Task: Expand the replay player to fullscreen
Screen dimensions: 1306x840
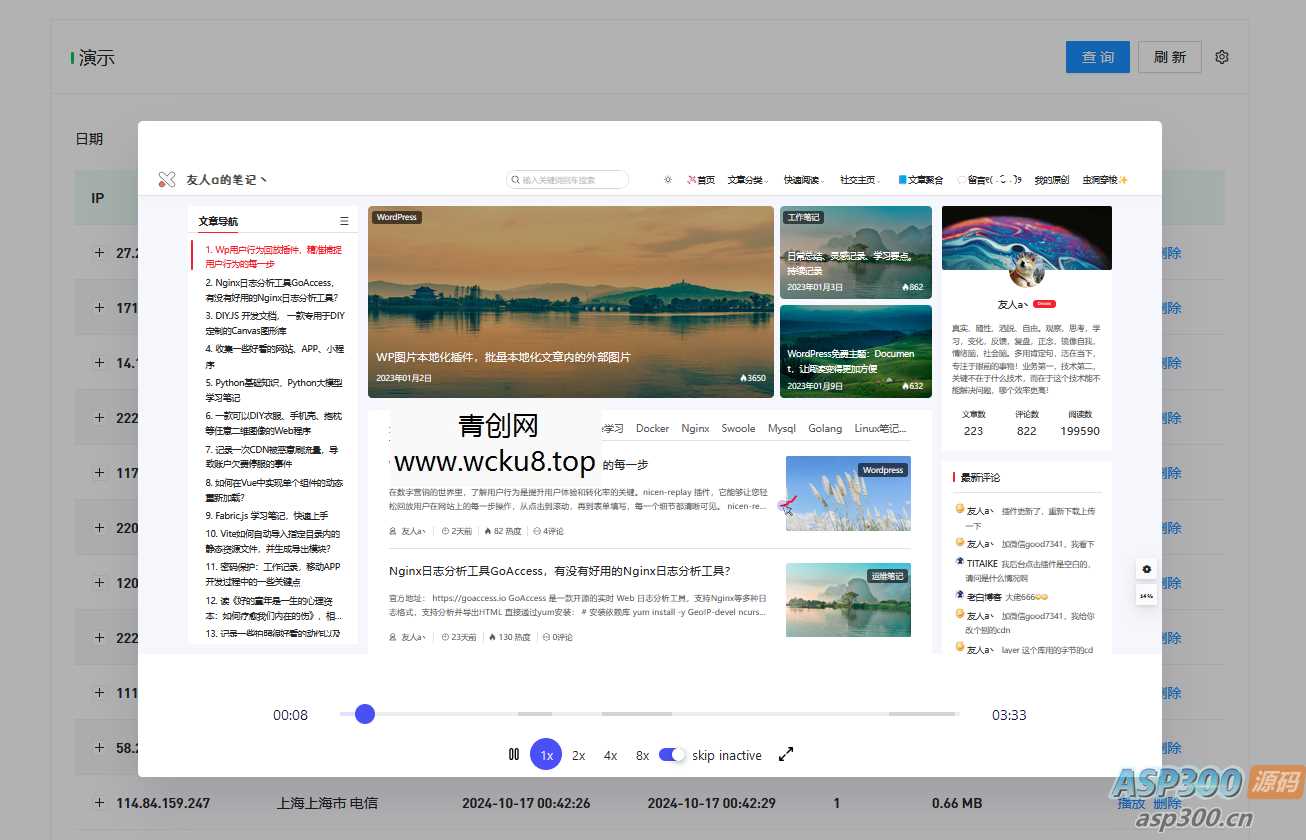Action: [x=785, y=754]
